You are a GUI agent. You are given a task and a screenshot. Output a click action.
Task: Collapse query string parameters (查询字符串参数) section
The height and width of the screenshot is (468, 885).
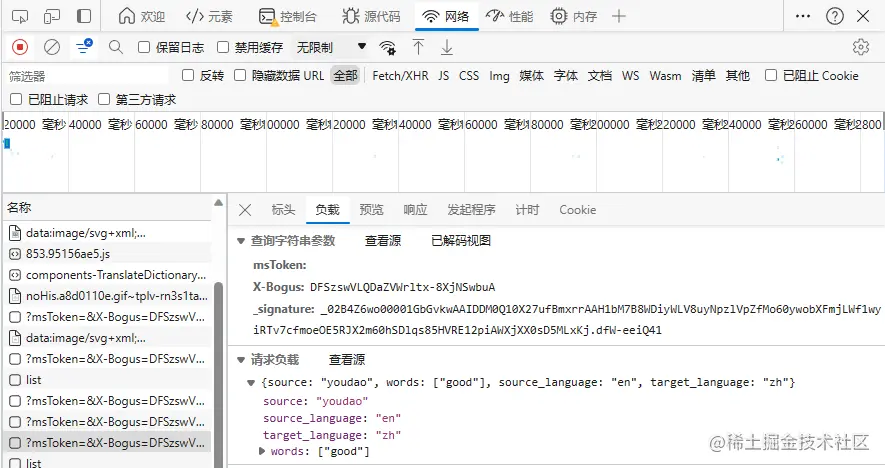click(241, 241)
